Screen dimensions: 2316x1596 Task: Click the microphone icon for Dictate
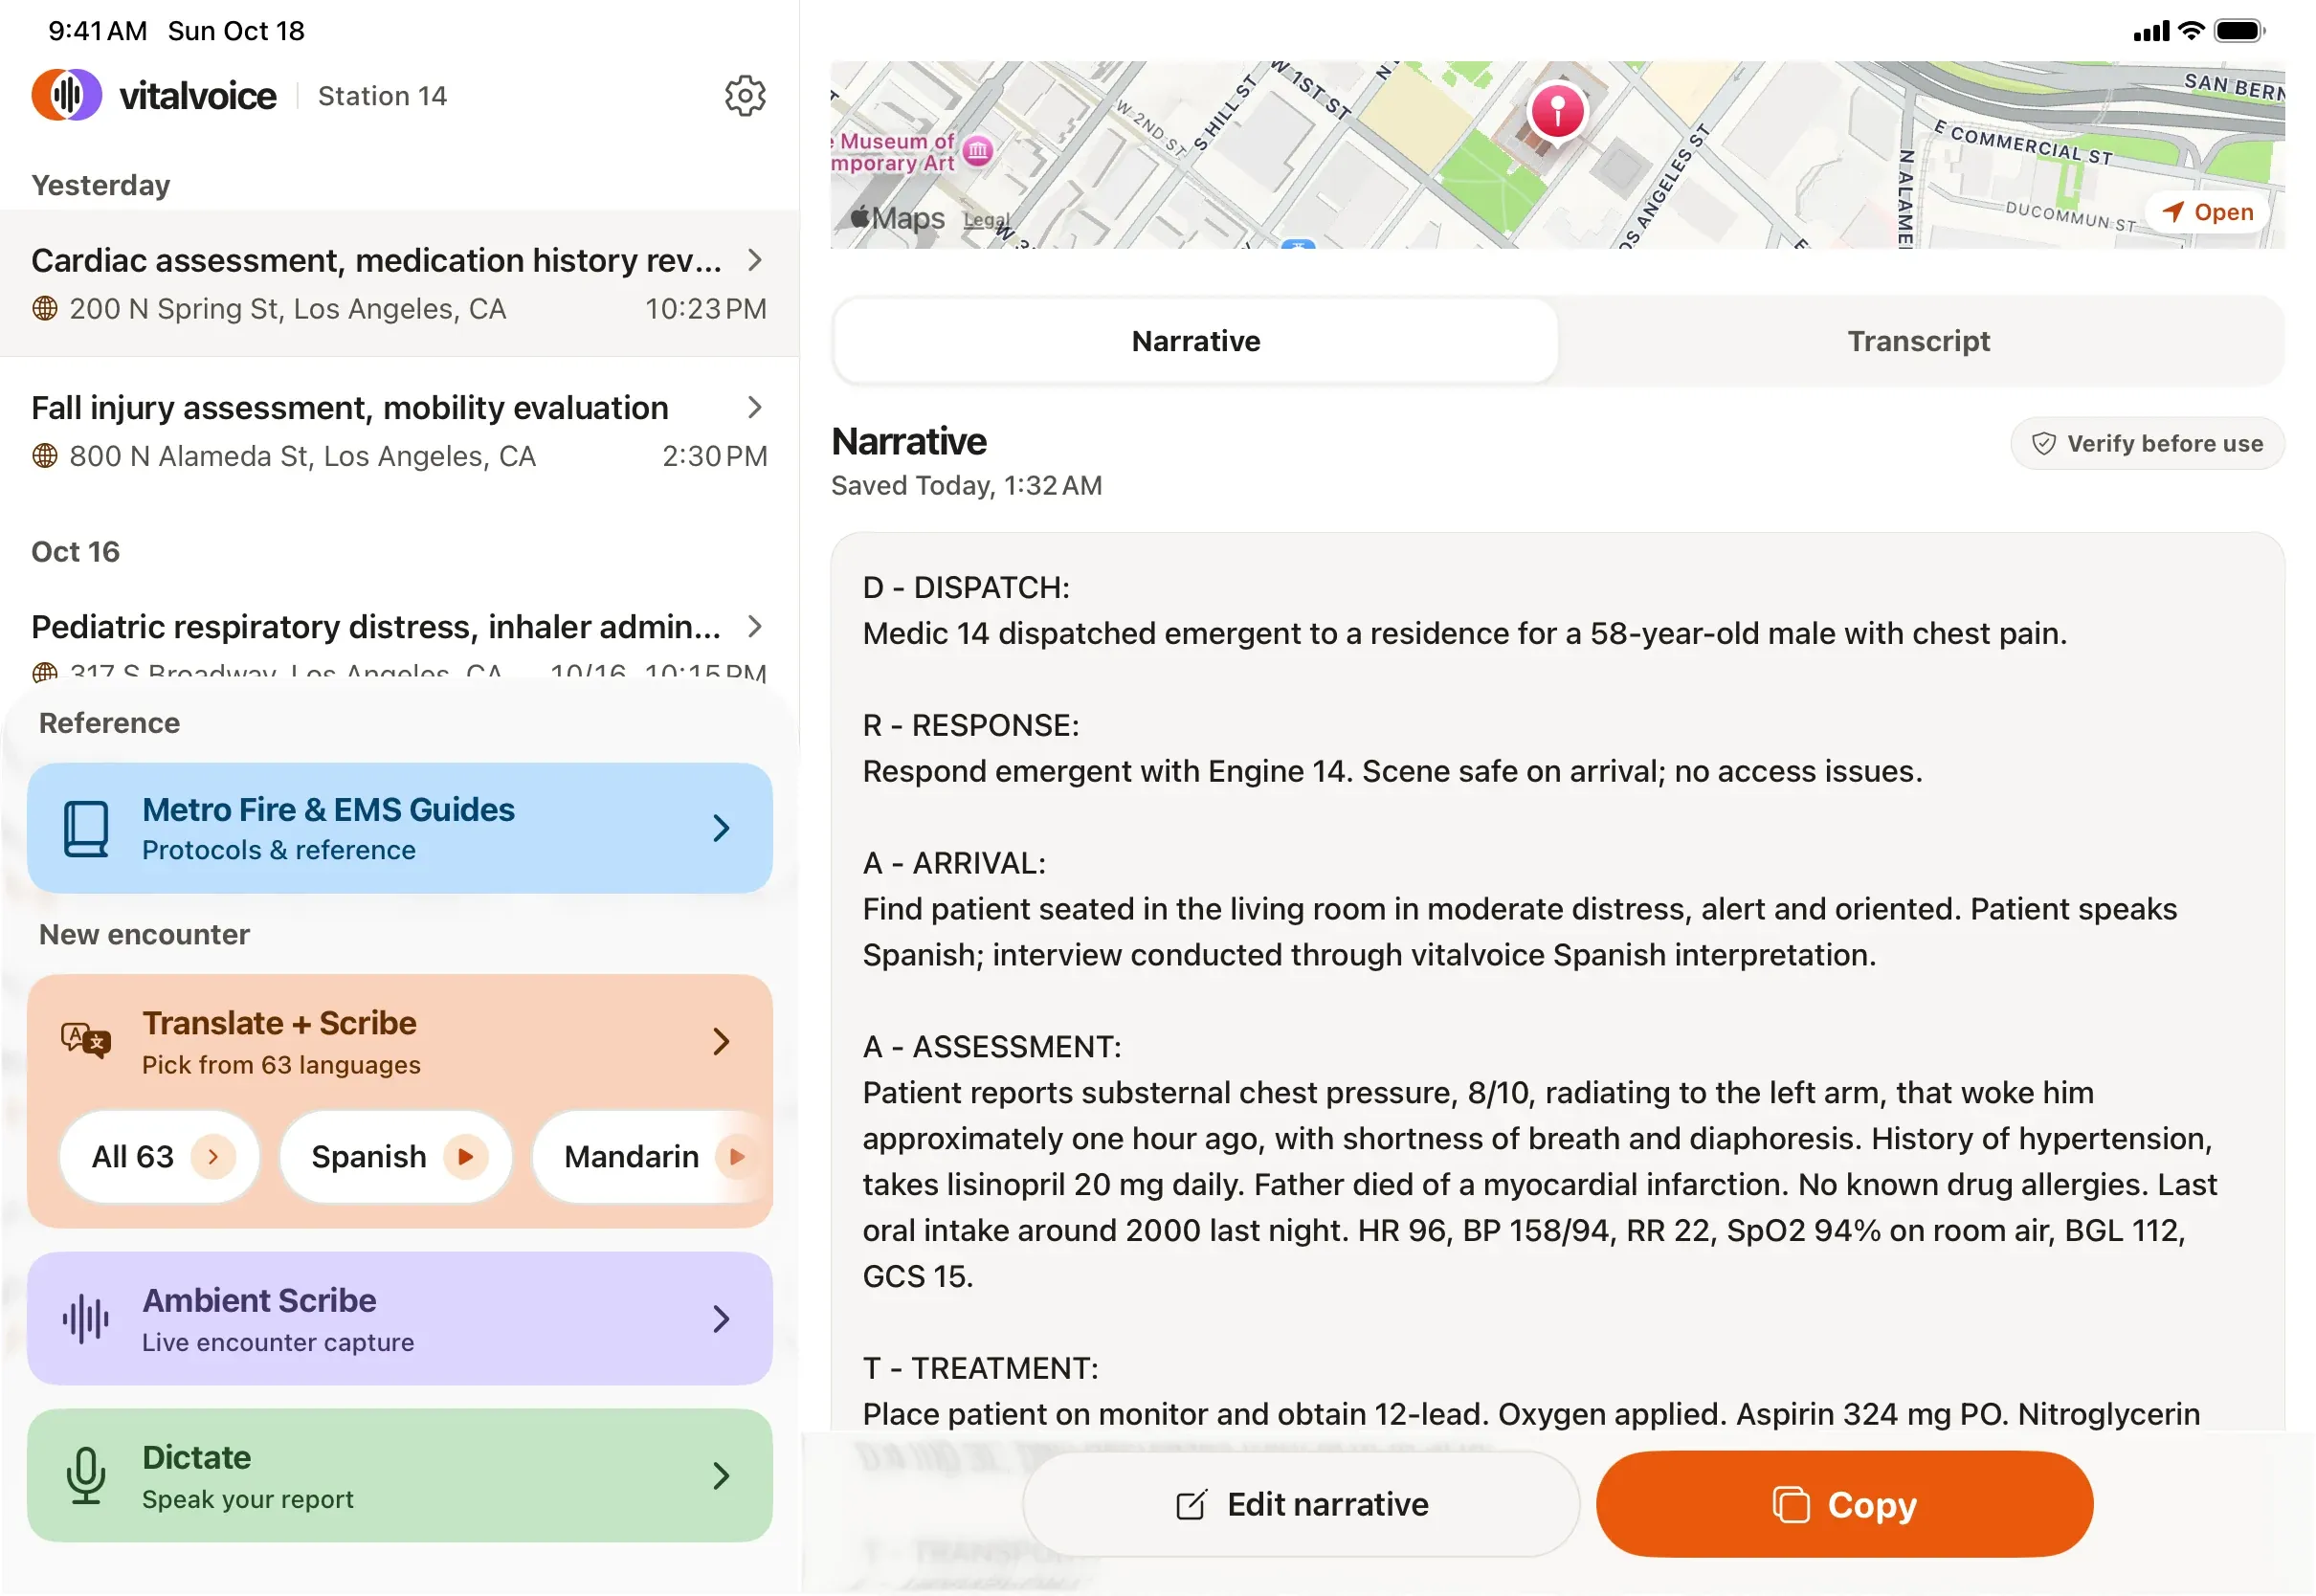click(86, 1476)
